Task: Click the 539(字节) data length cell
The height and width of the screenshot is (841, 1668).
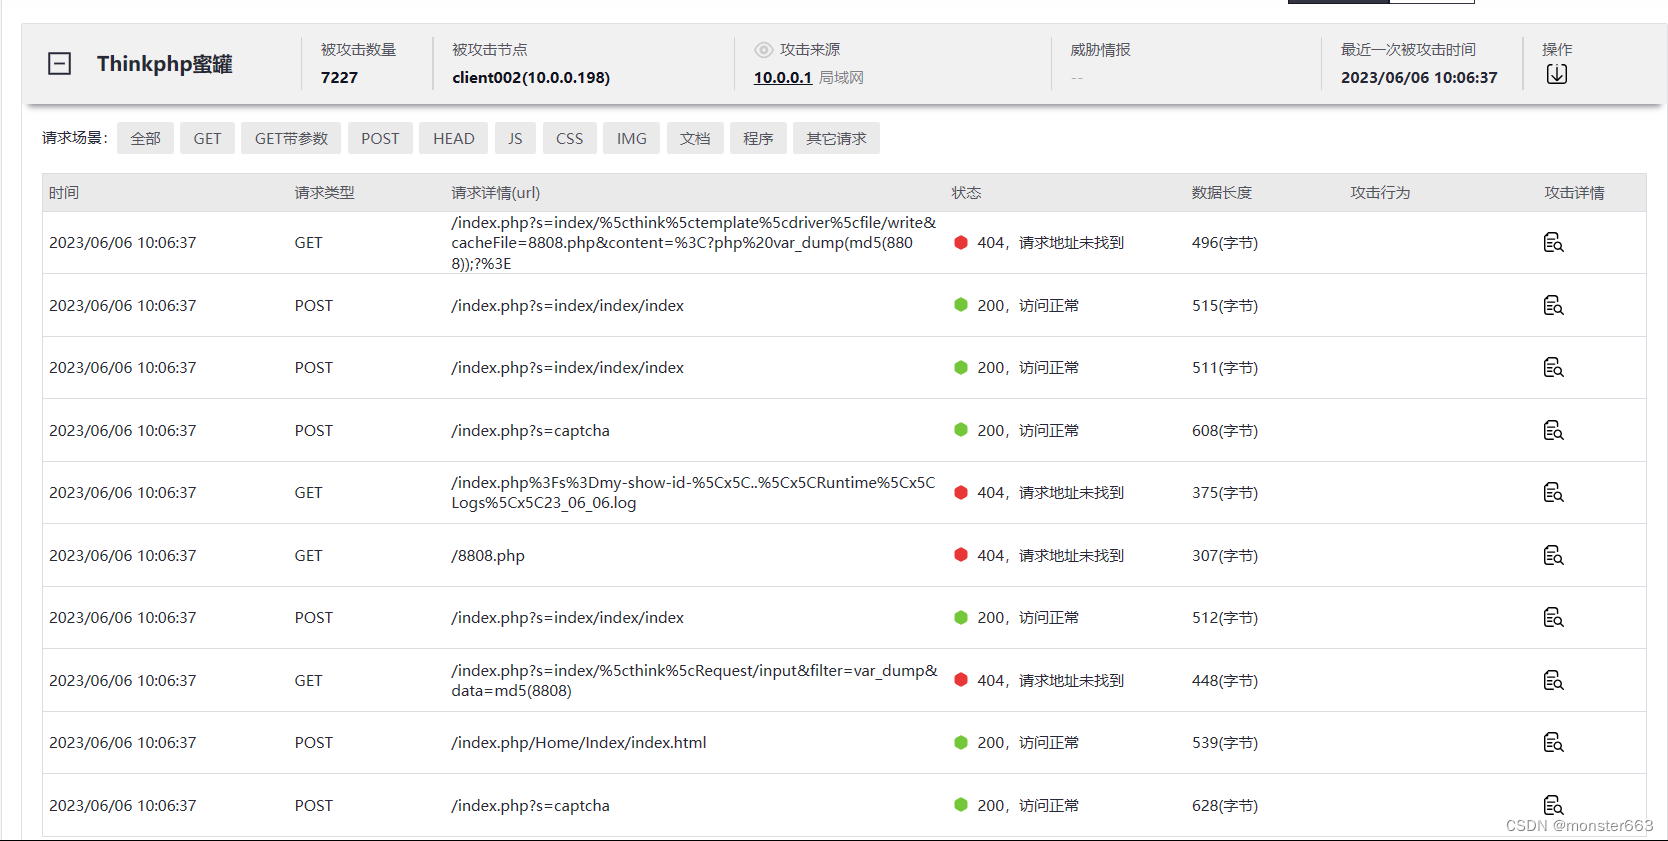Action: pos(1225,742)
